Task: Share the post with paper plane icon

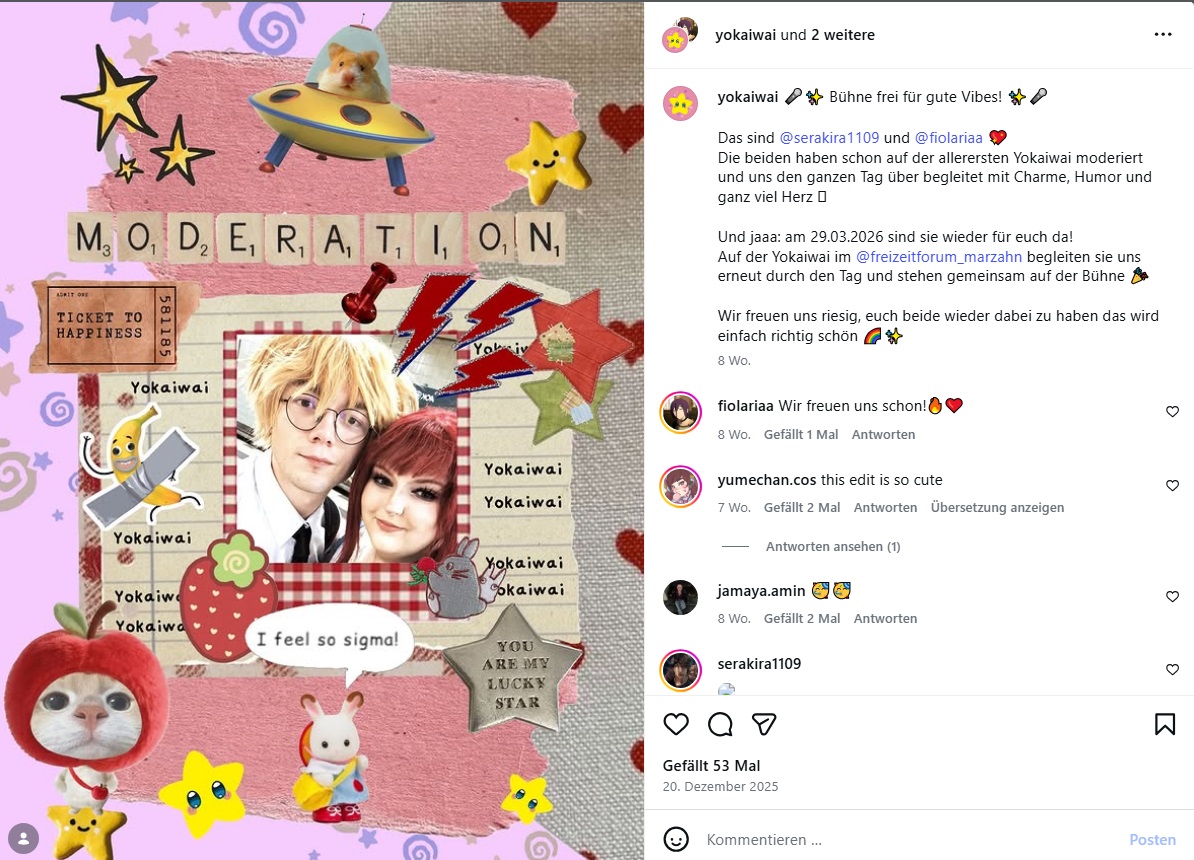Action: tap(764, 724)
